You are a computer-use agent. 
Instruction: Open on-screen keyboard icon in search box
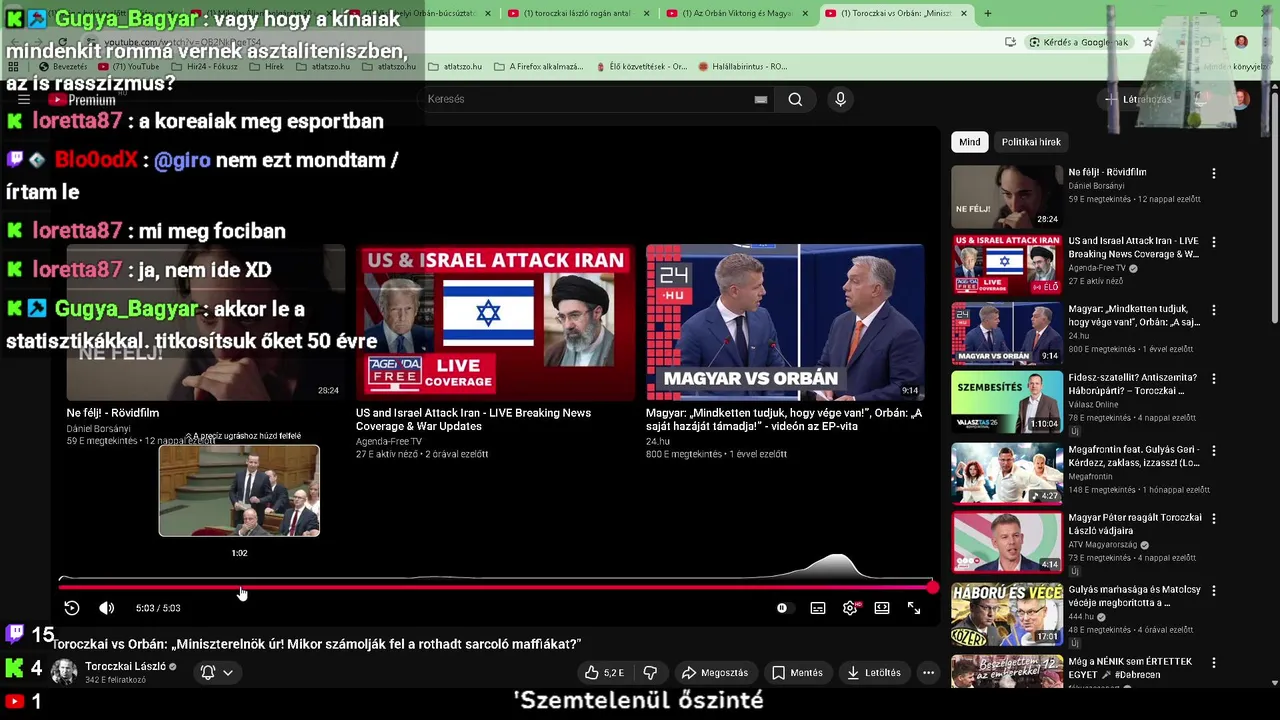click(761, 99)
